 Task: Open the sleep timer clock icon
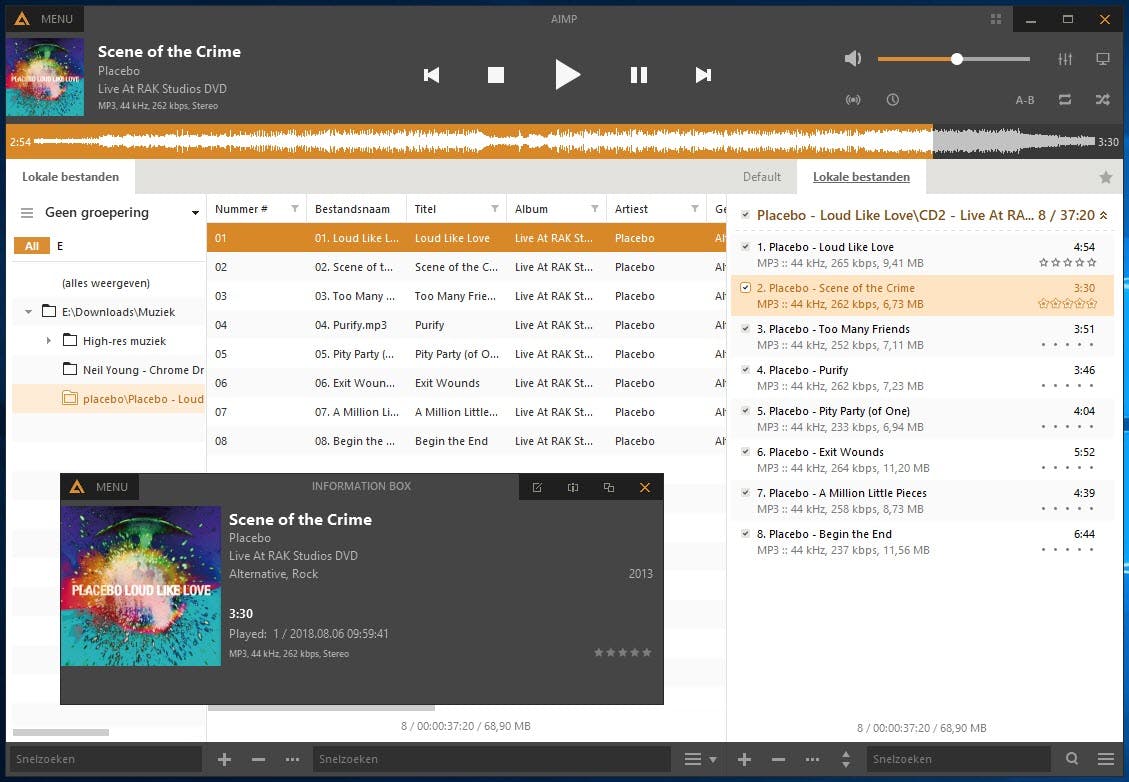tap(893, 100)
